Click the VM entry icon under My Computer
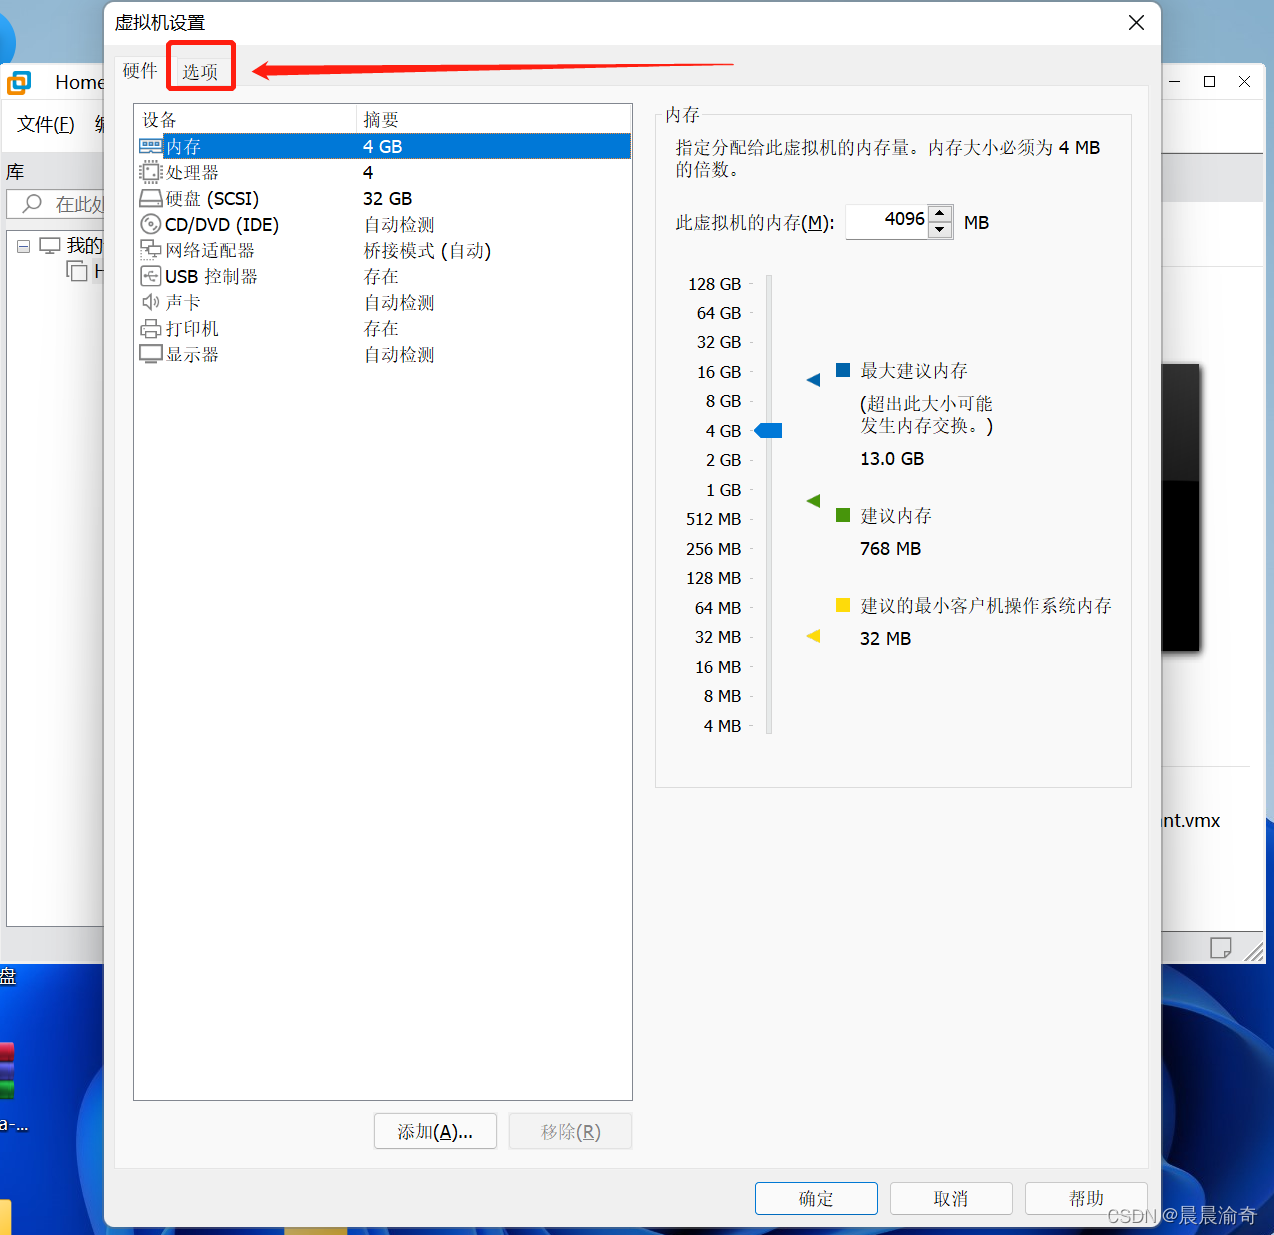Screen dimensions: 1274x1235 (77, 271)
